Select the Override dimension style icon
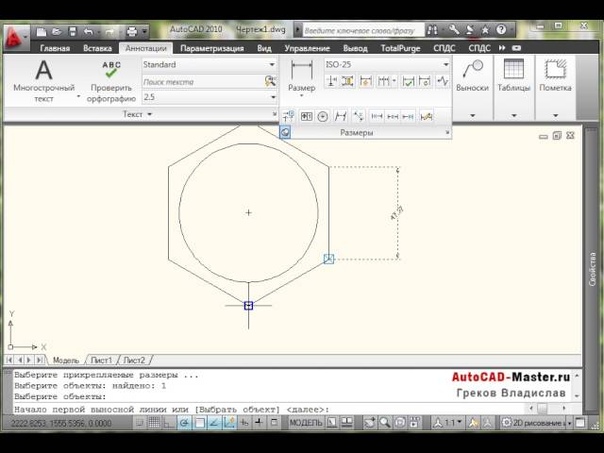Viewport: 604px width, 453px height. (x=426, y=116)
